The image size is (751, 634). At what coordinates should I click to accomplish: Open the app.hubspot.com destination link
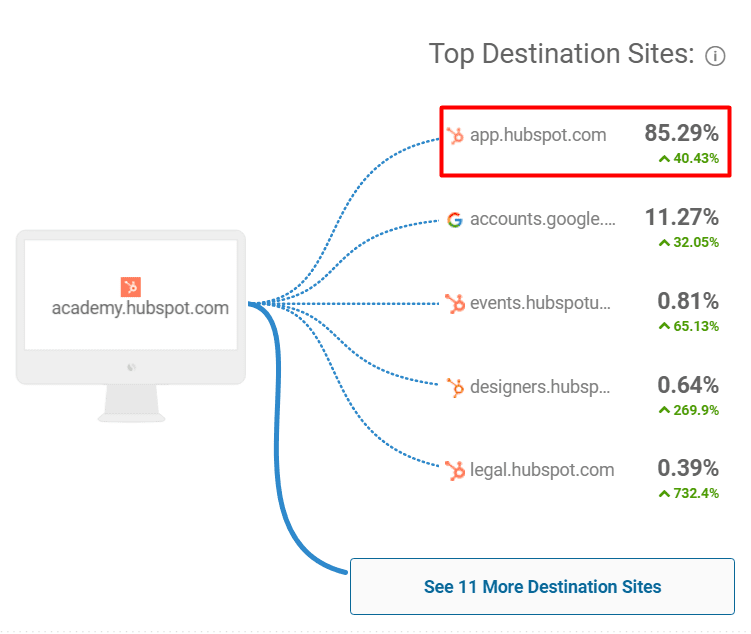point(538,135)
